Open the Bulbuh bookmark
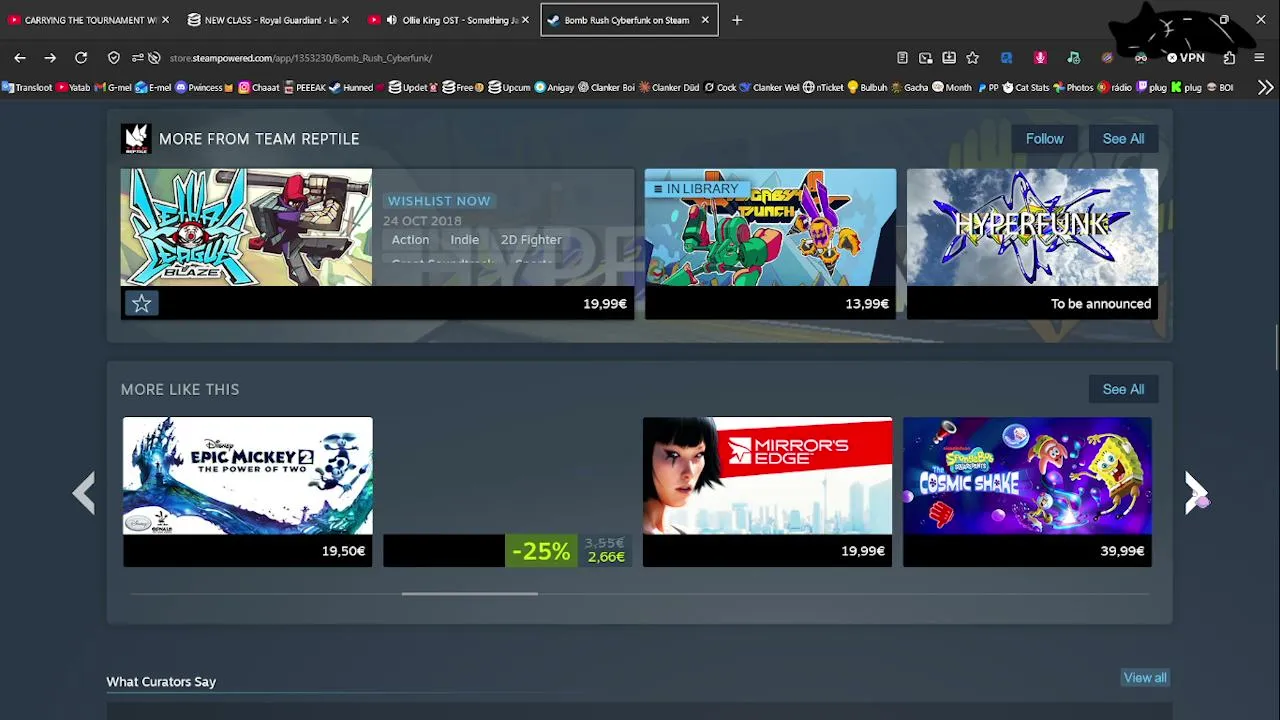This screenshot has width=1280, height=720. pos(867,87)
